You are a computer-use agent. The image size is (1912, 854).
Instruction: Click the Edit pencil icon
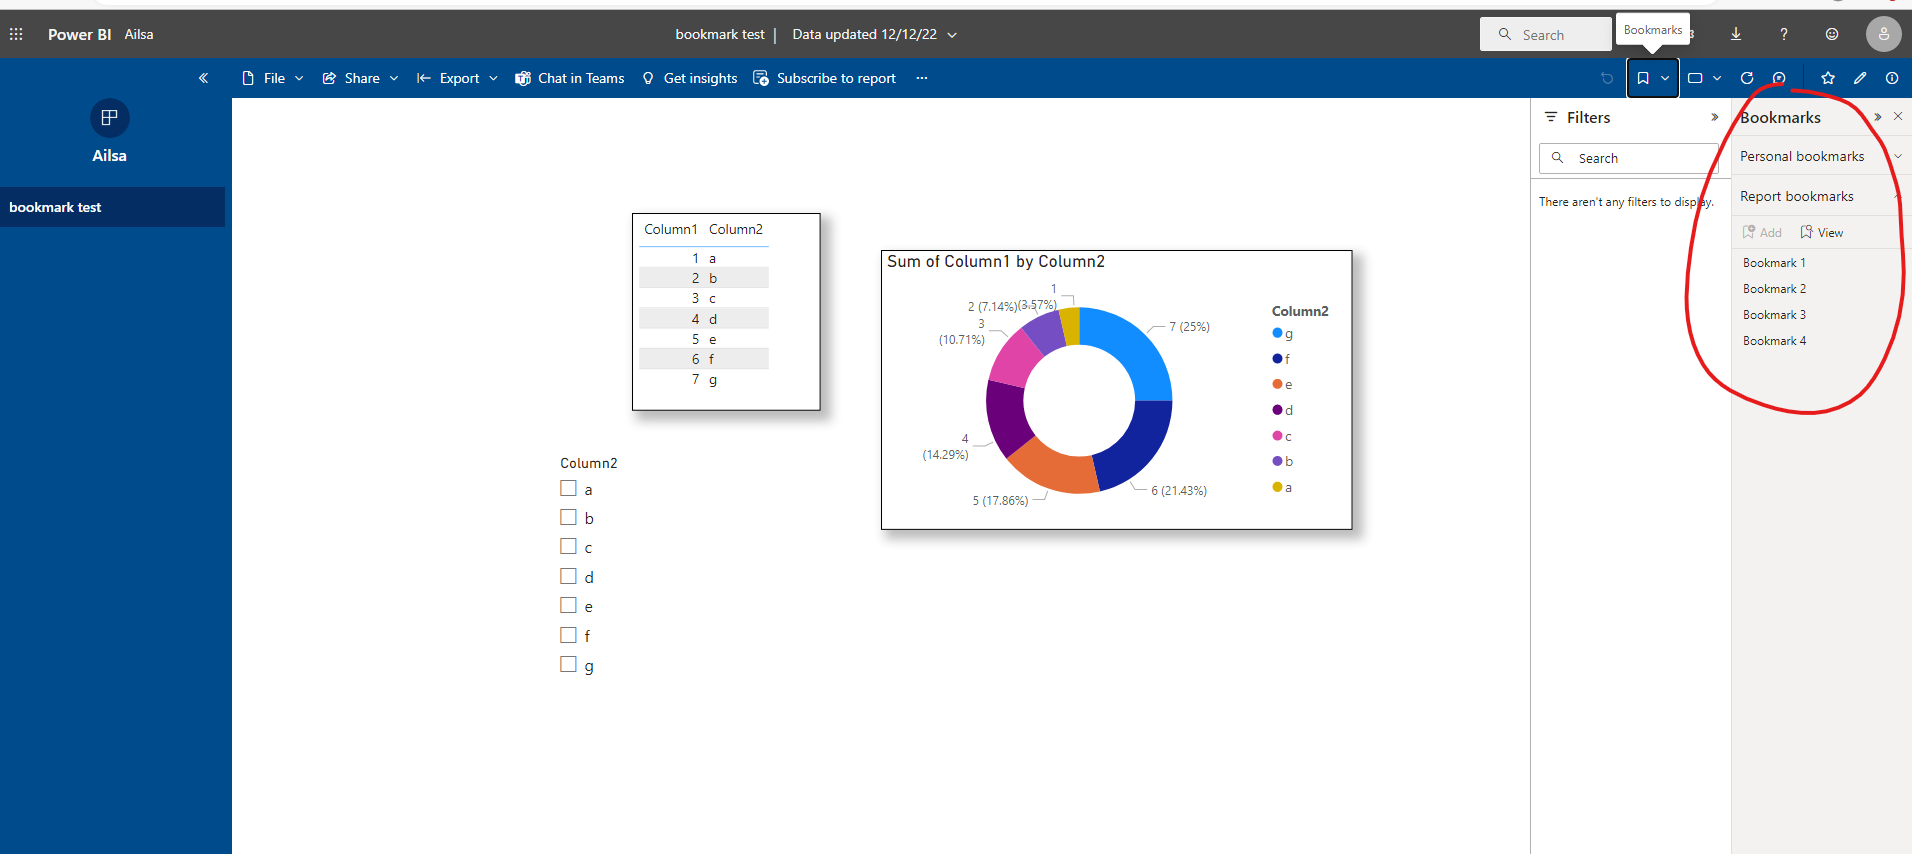coord(1860,78)
